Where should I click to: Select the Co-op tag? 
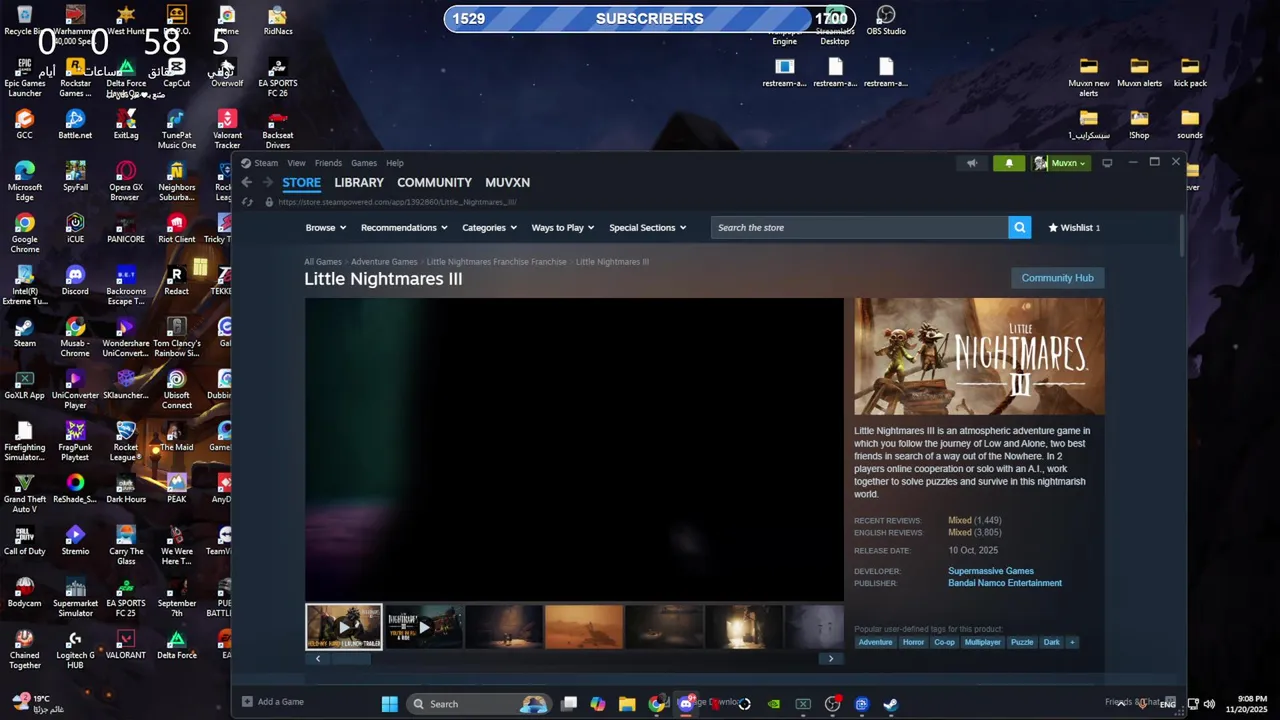point(944,642)
